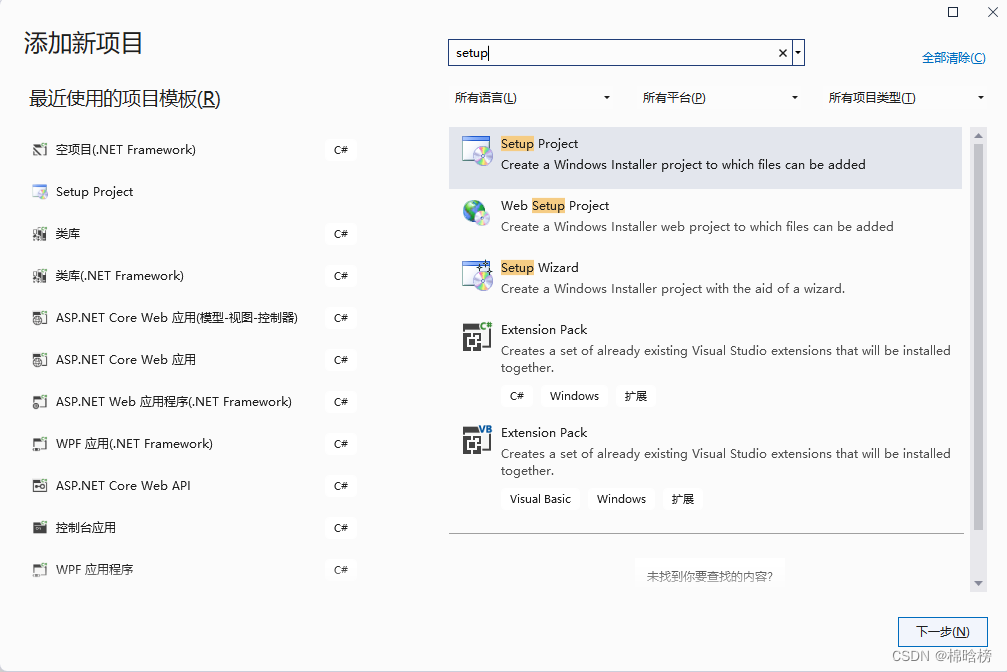Click the C# tag under Extension Pack
This screenshot has height=672, width=1007.
517,396
